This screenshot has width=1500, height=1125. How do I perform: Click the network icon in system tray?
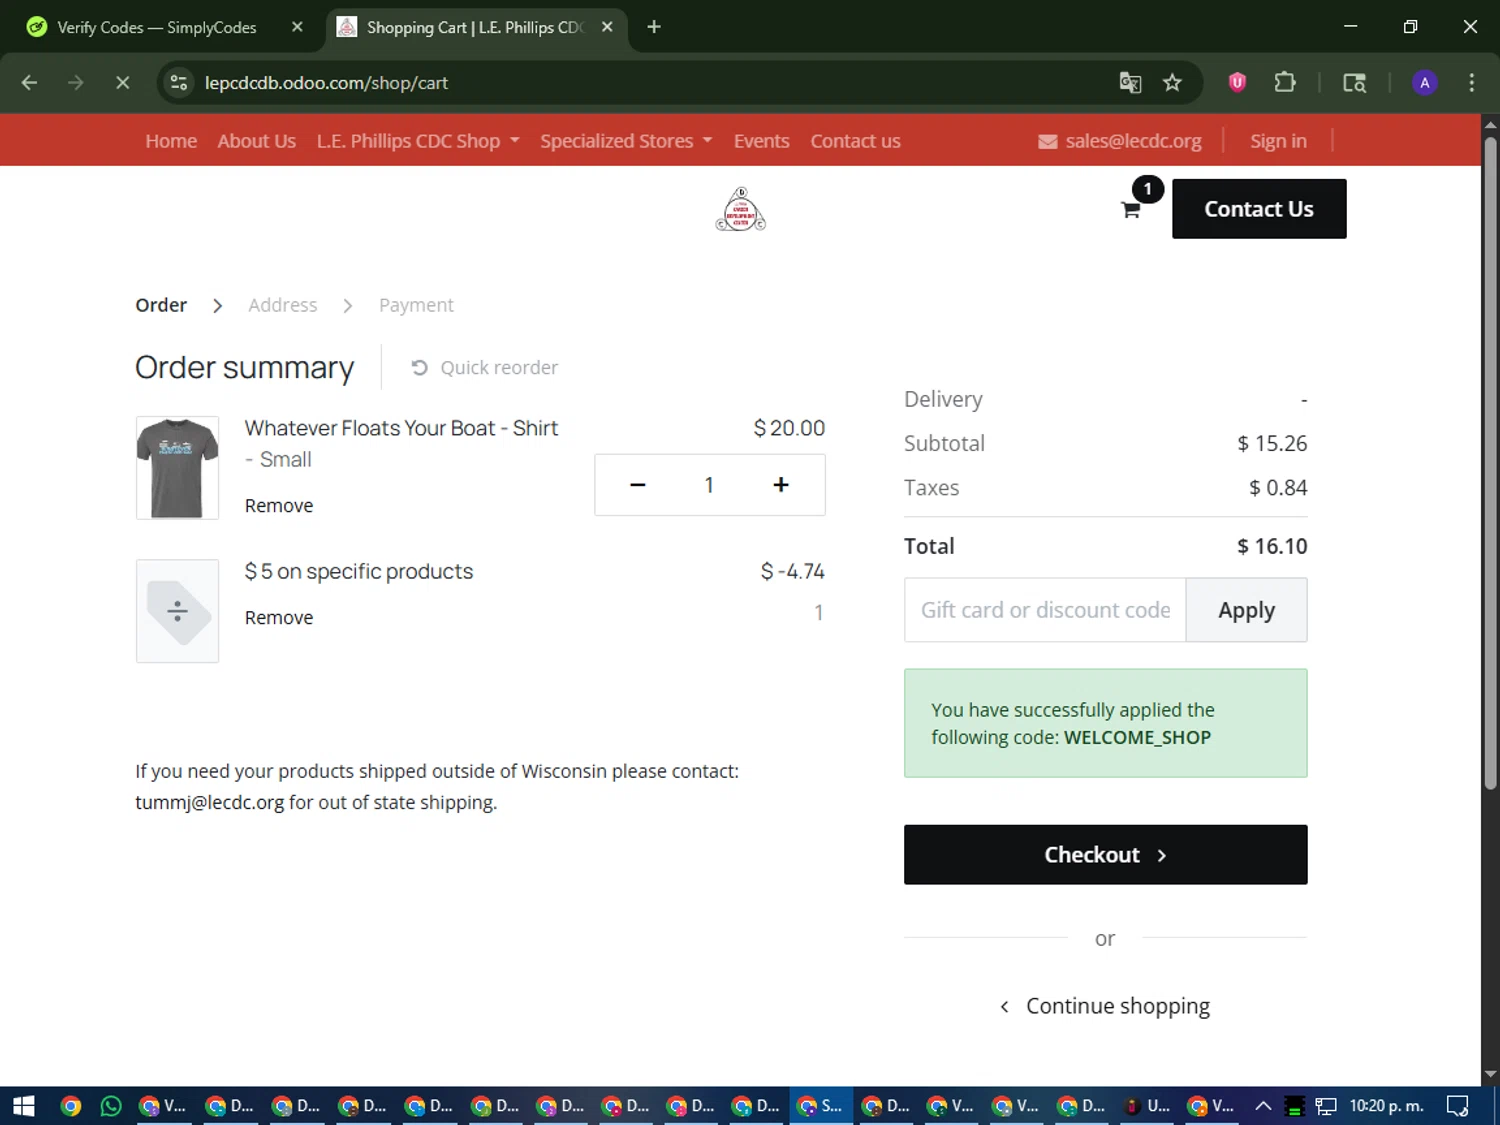pyautogui.click(x=1326, y=1106)
